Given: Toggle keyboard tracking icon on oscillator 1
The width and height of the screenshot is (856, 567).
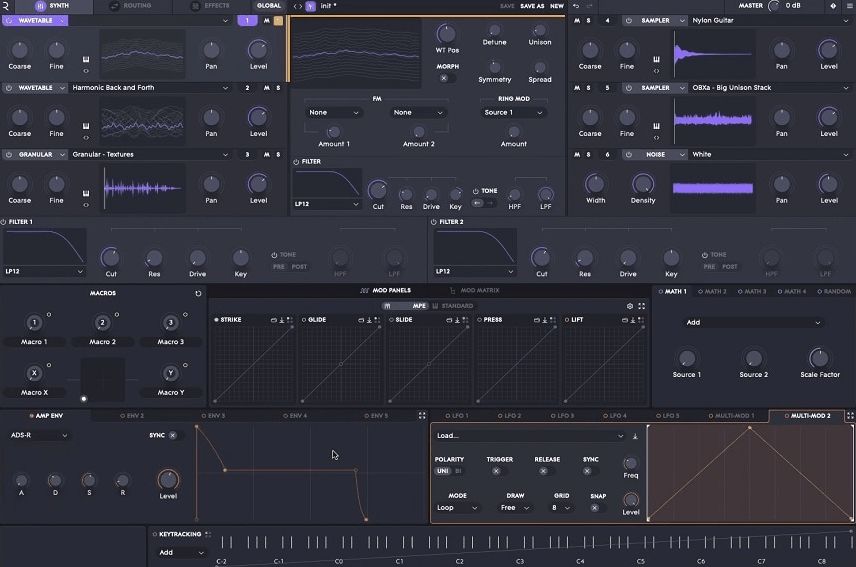Looking at the screenshot, I should (x=86, y=59).
